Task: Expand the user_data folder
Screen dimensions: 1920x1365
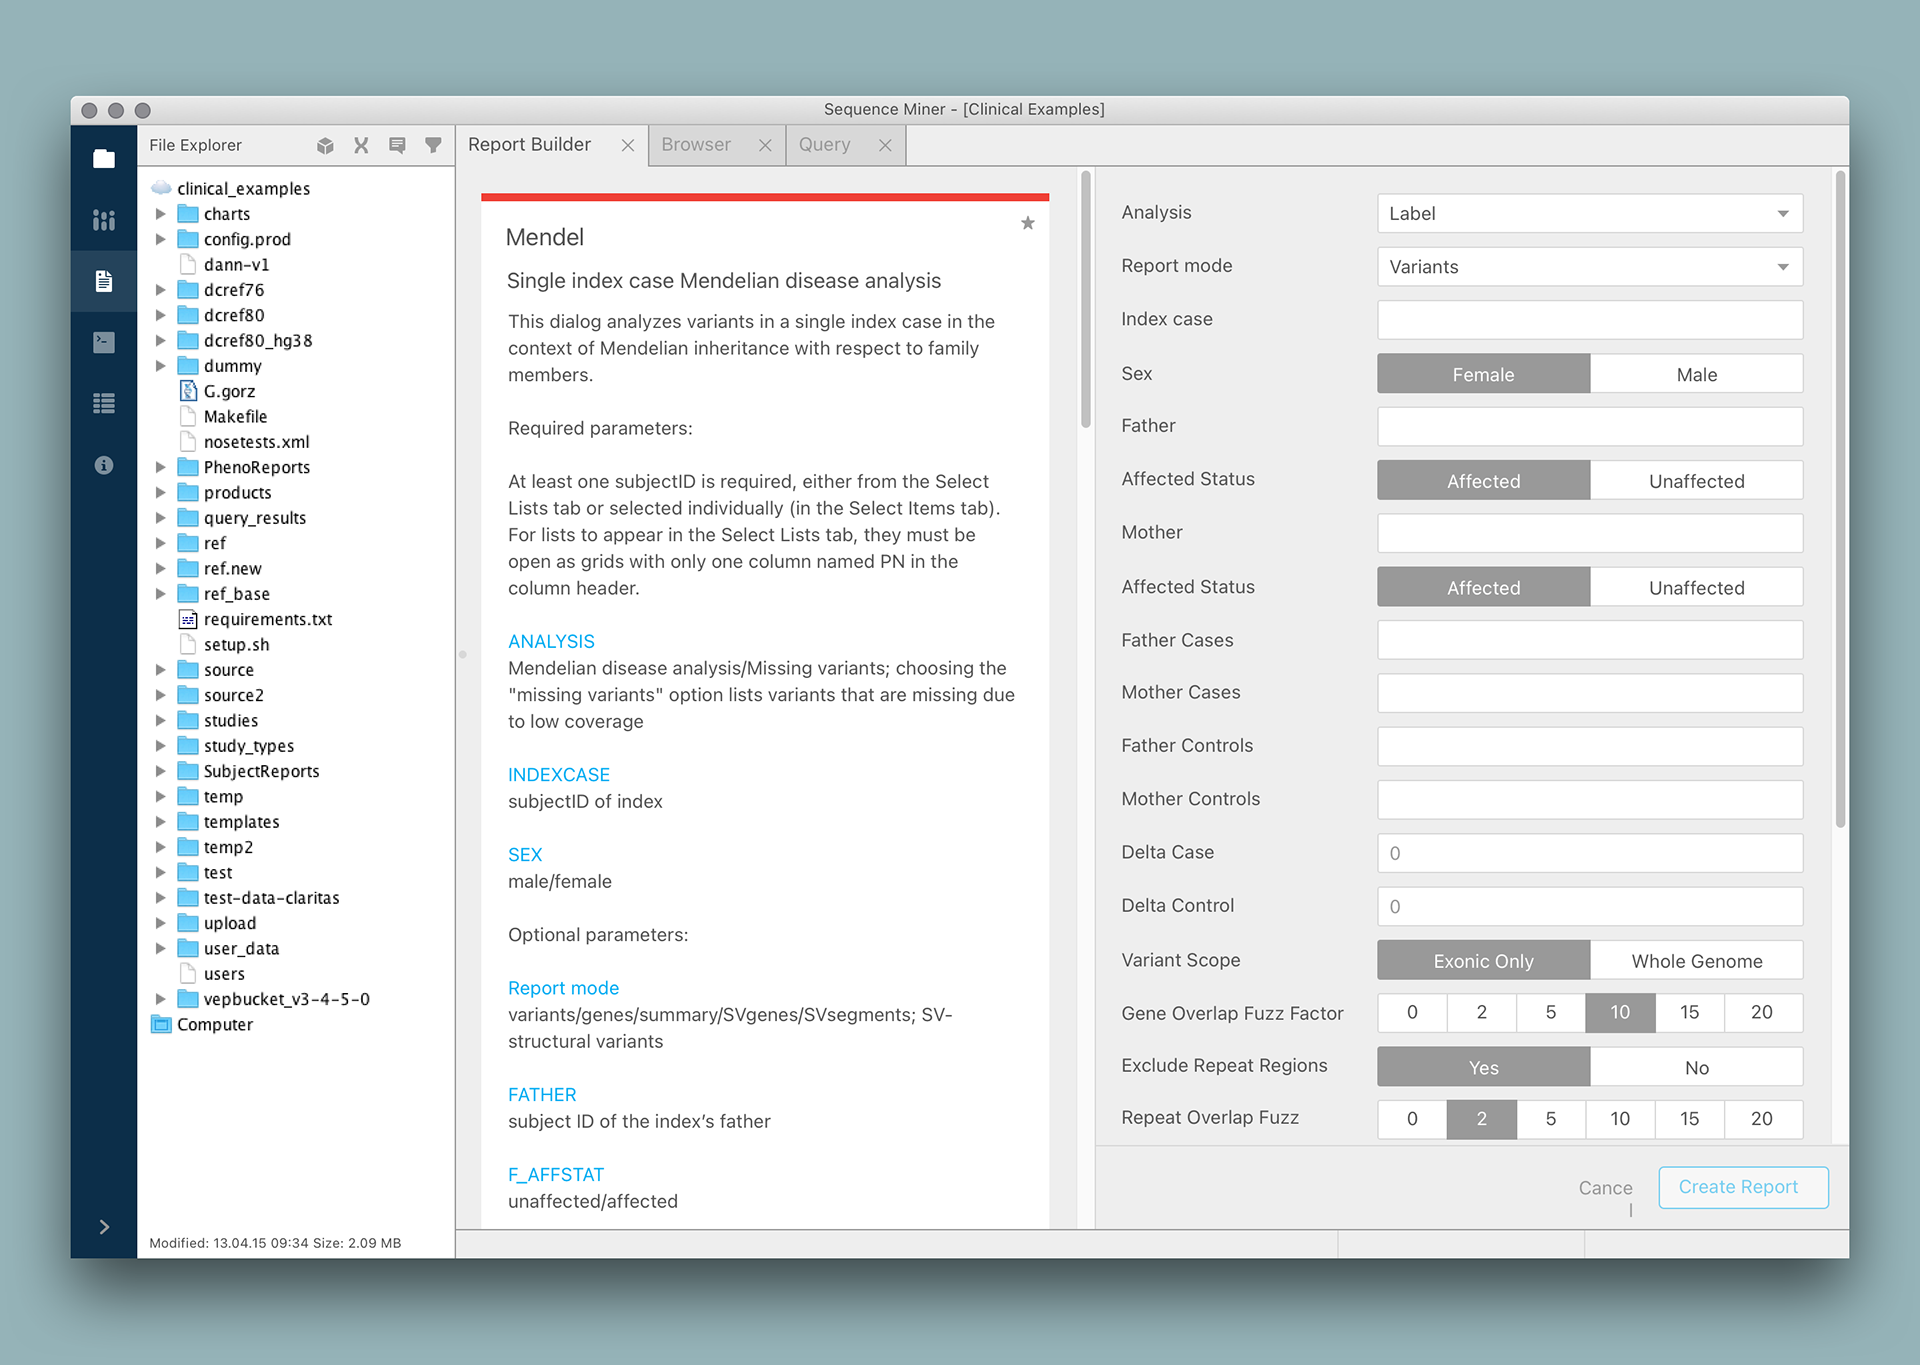Action: (x=160, y=948)
